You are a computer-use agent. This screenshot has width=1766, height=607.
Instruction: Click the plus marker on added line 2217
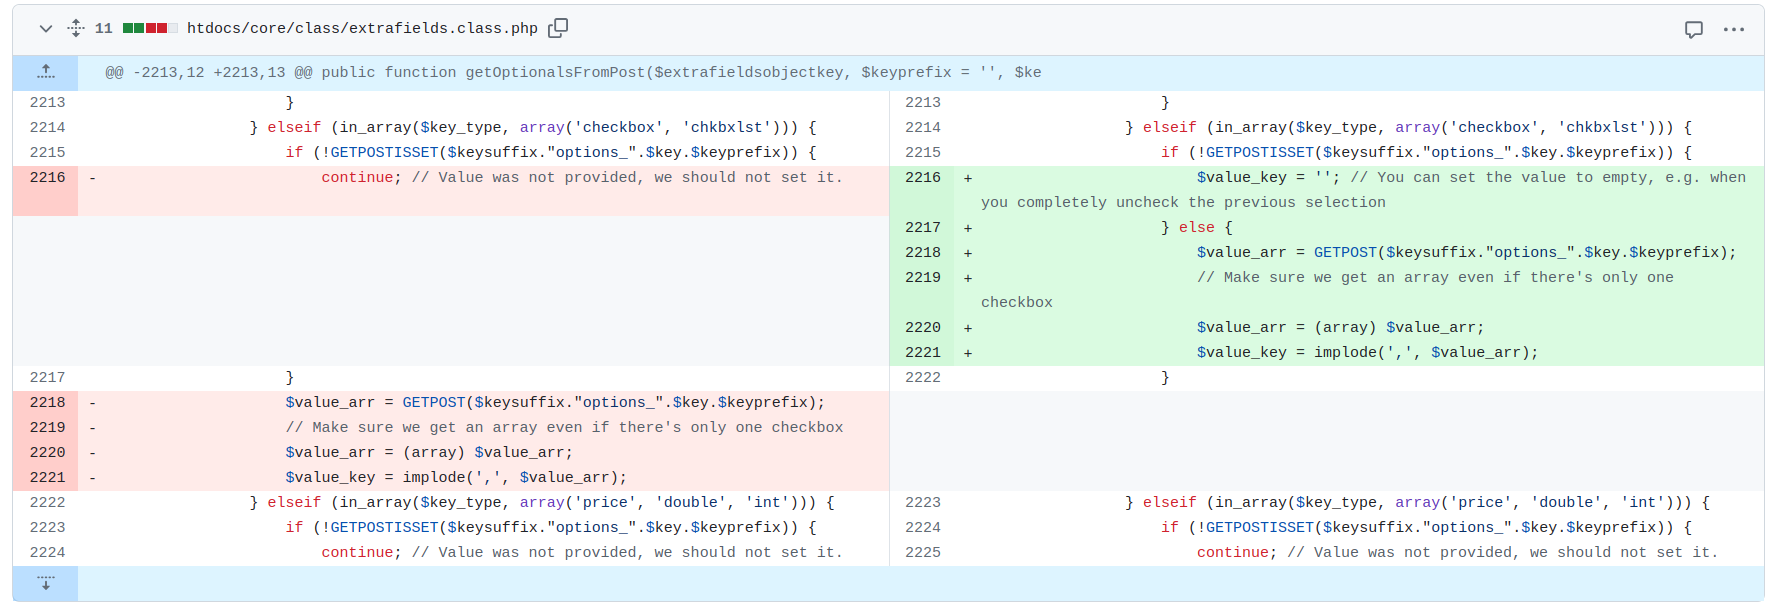(x=967, y=228)
